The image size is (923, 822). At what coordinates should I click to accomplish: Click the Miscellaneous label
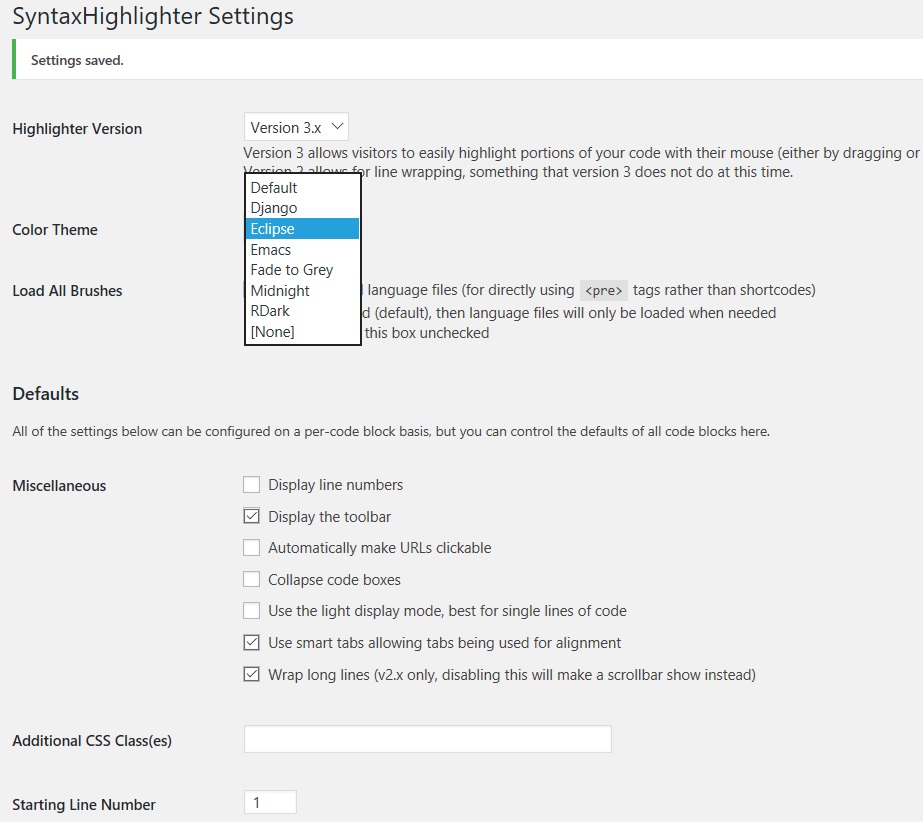pos(59,486)
